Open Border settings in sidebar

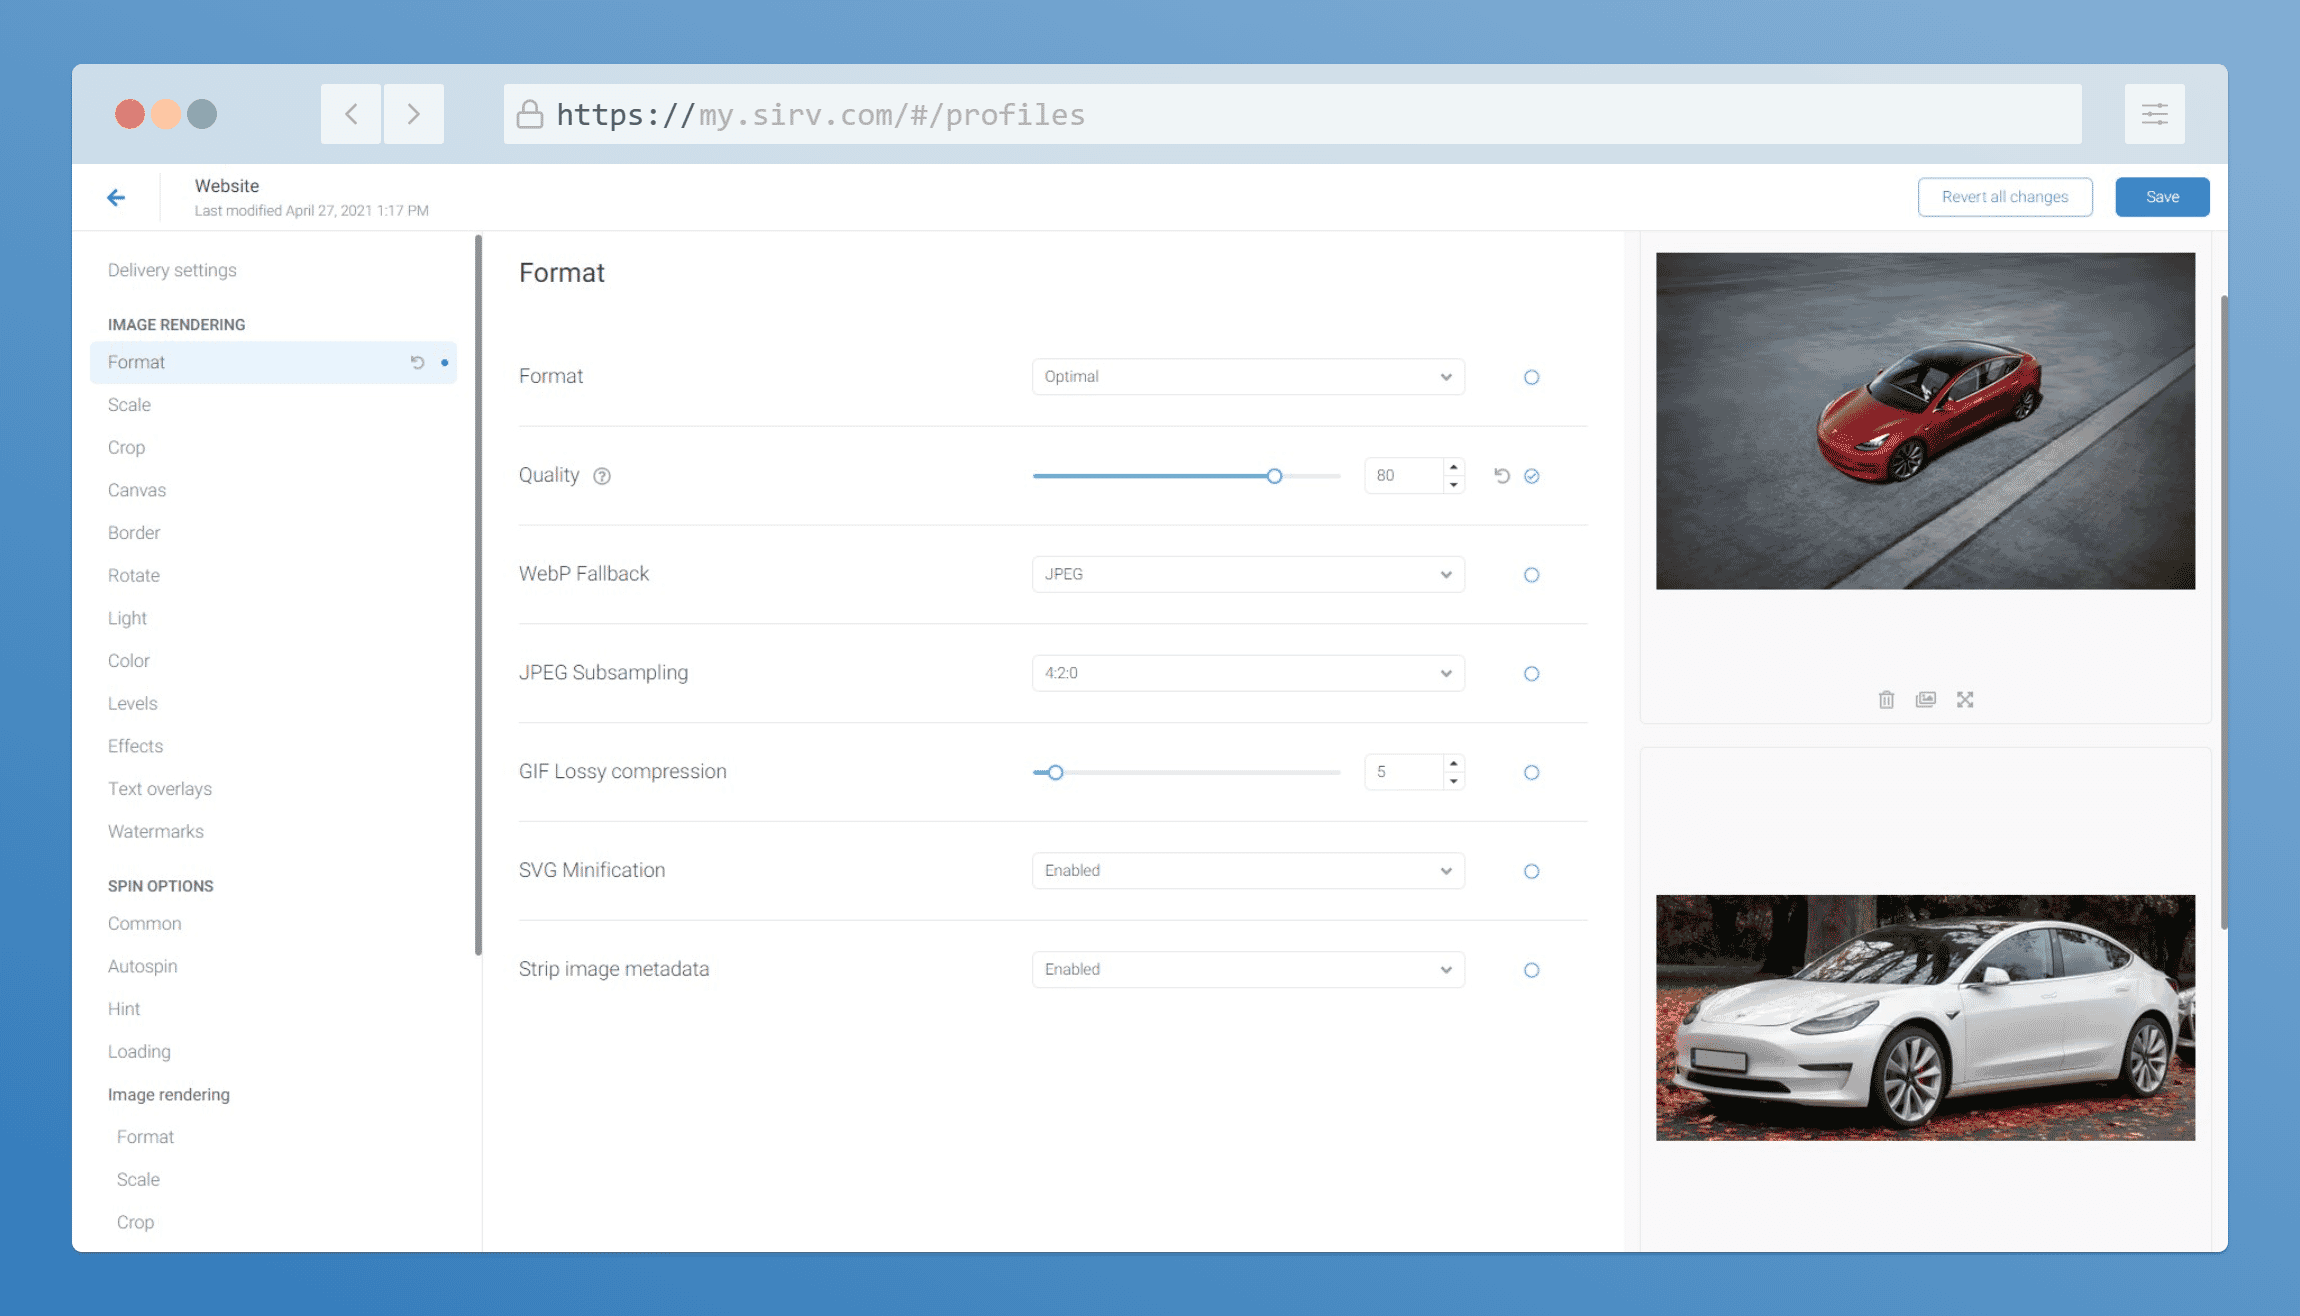click(134, 533)
